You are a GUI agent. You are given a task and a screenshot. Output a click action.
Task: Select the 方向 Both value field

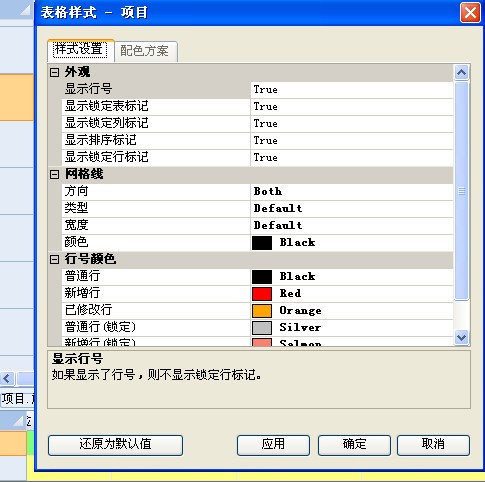tap(352, 192)
